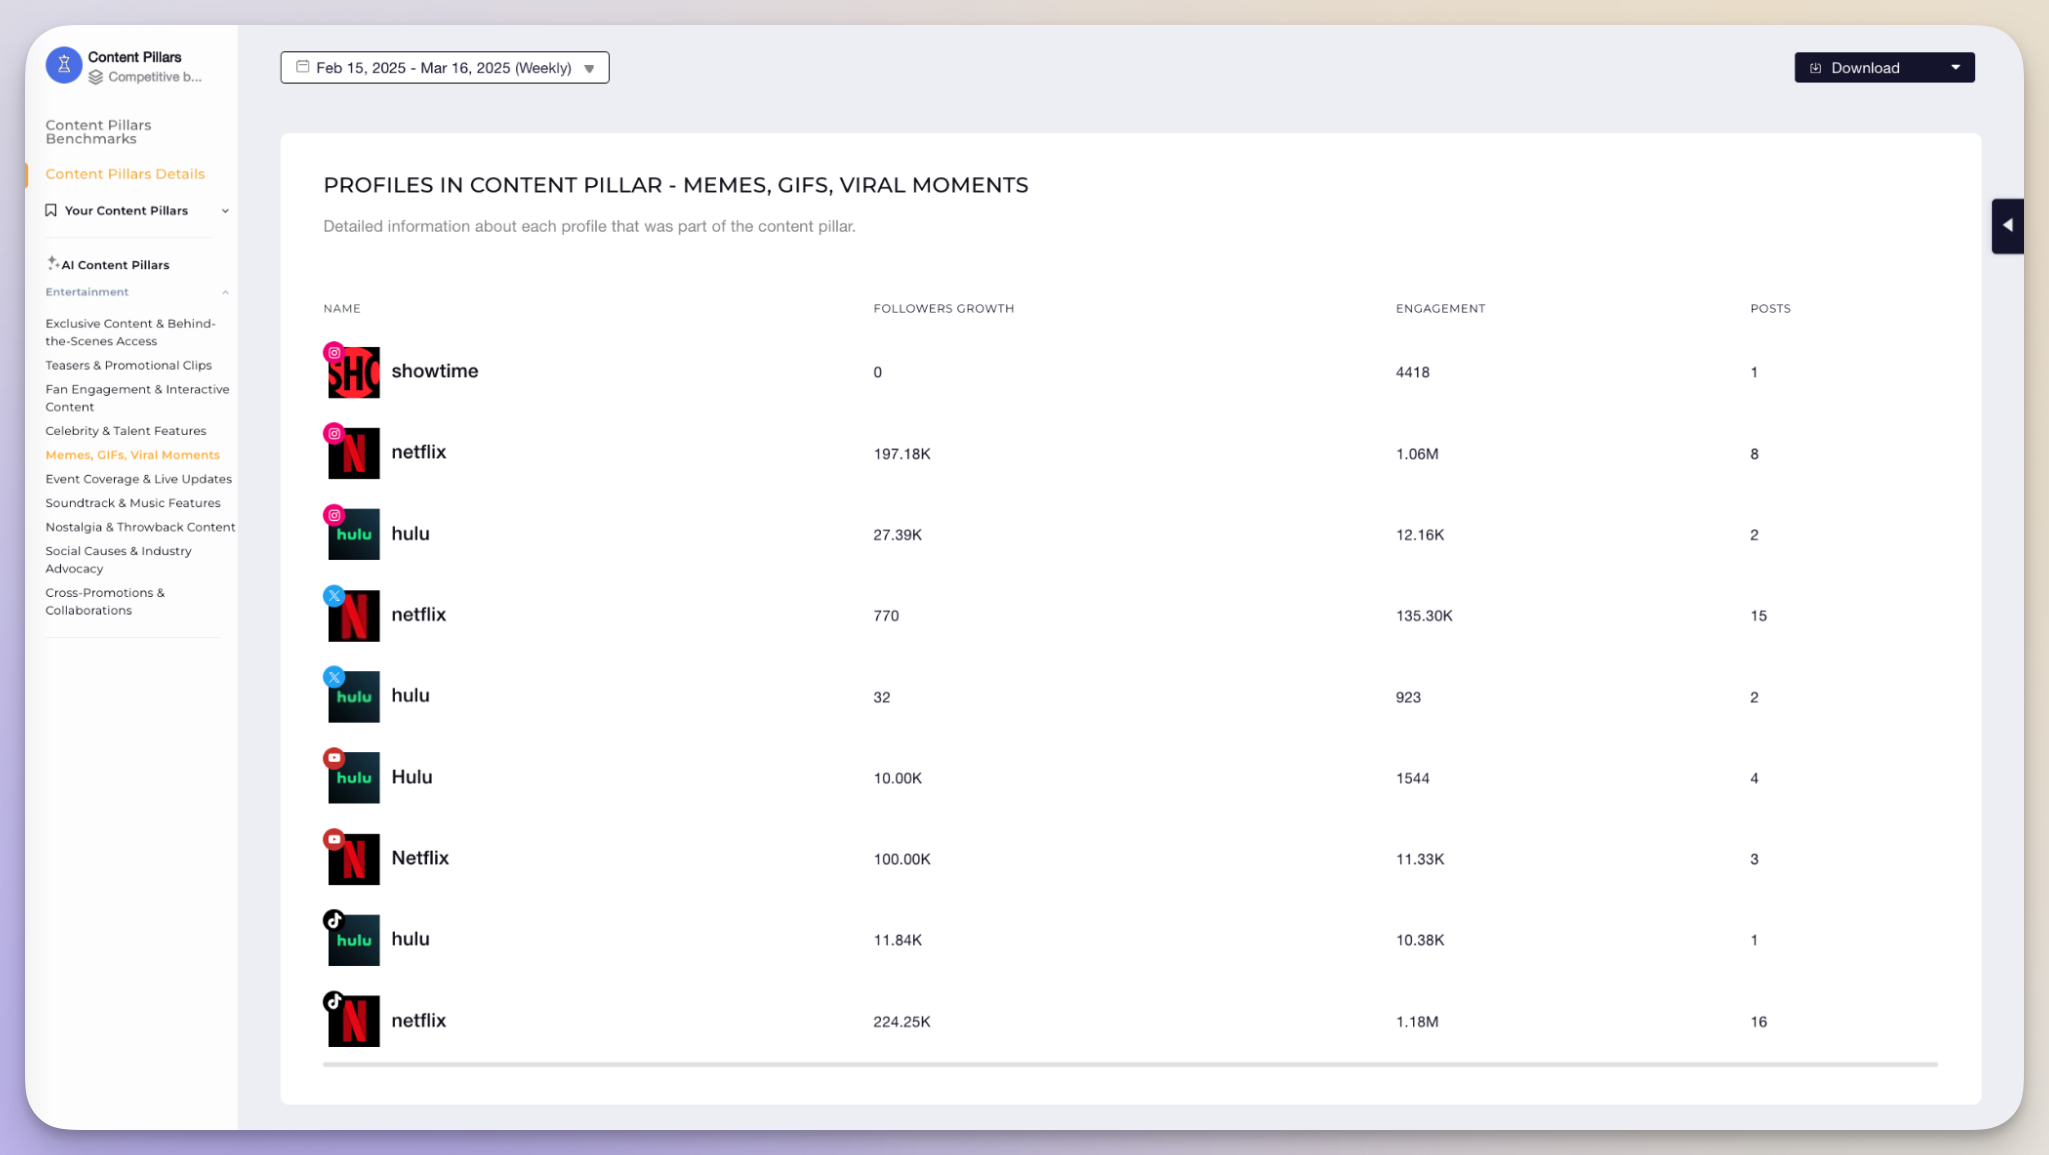Image resolution: width=2049 pixels, height=1155 pixels.
Task: Click the X badge on hulu row with 923 engagement
Action: click(334, 677)
